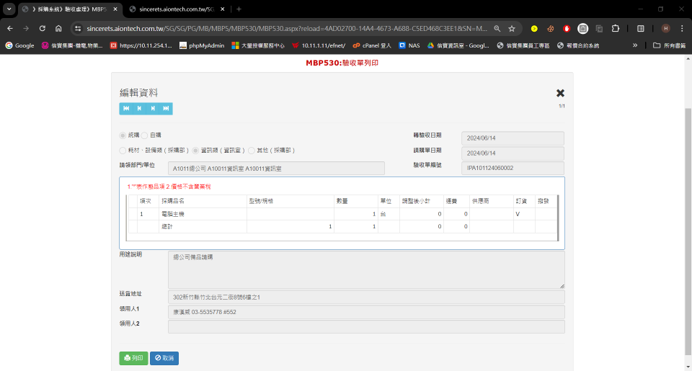The image size is (692, 371).
Task: Click the orange extension icon in the toolbar
Action: tap(550, 29)
